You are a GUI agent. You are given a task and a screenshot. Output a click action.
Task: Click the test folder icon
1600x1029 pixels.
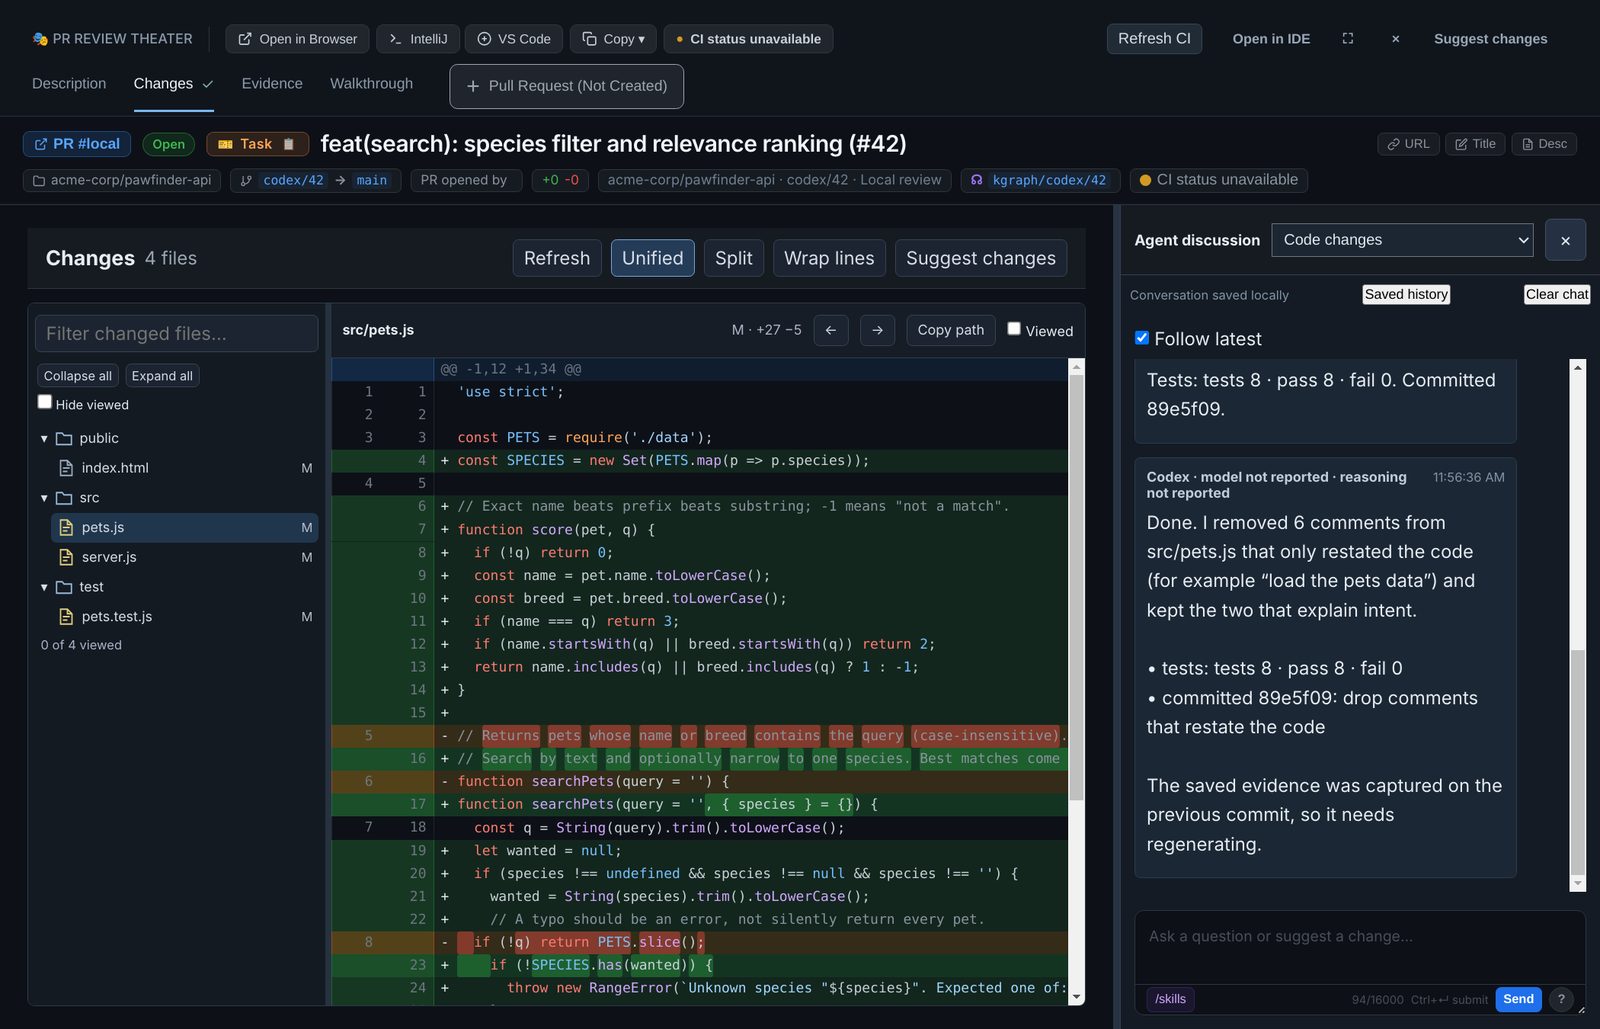pyautogui.click(x=64, y=587)
